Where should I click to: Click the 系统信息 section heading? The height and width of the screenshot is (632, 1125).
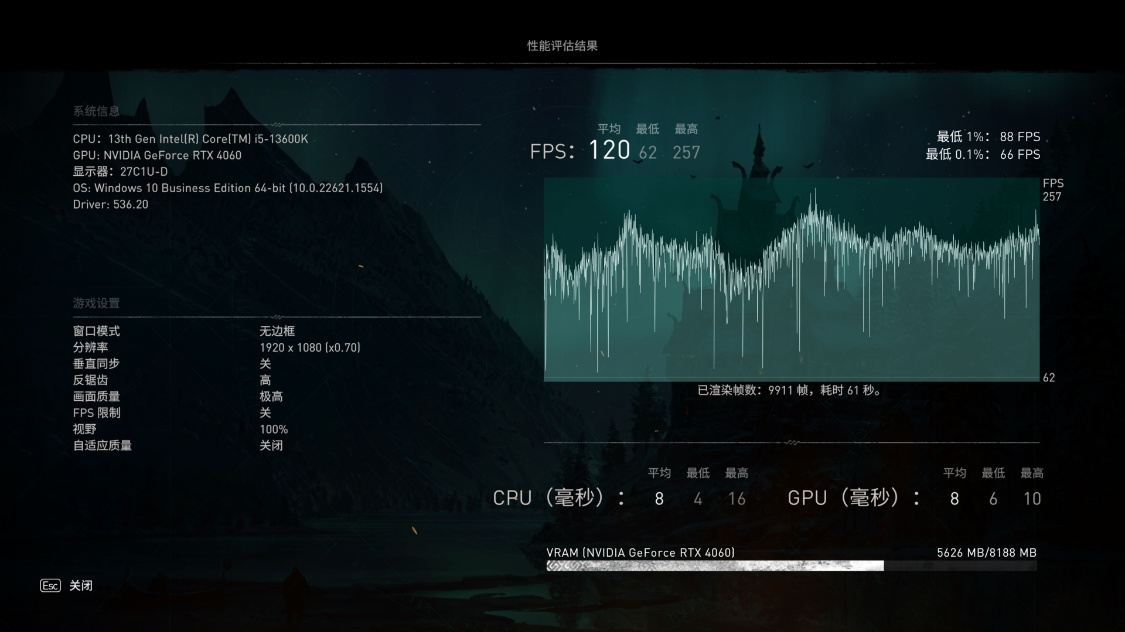(x=96, y=111)
